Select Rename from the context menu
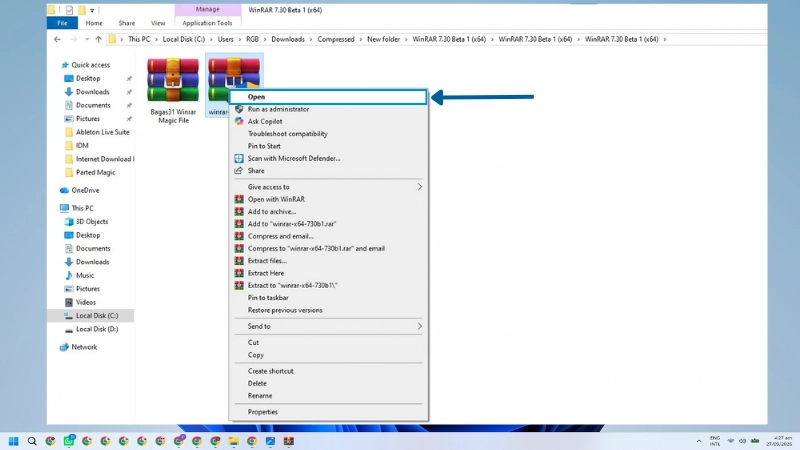The height and width of the screenshot is (450, 800). click(x=328, y=396)
